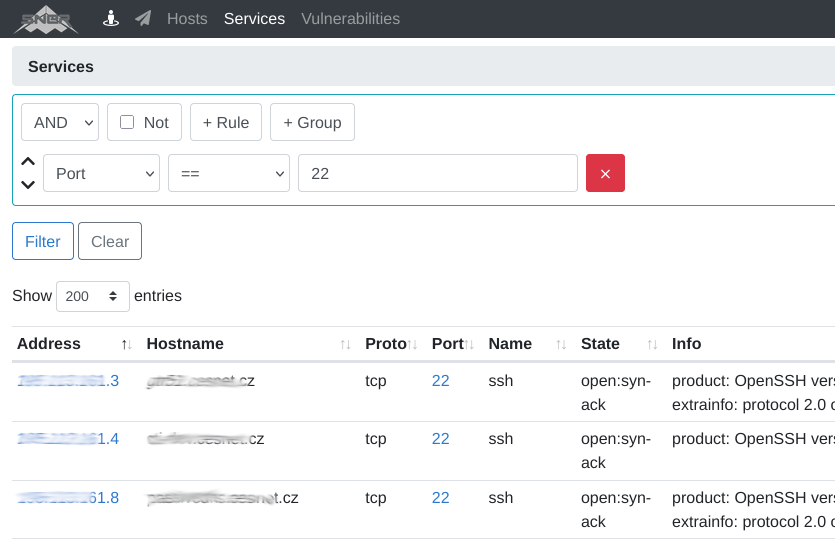Click the Clear button
835x541 pixels.
110,241
